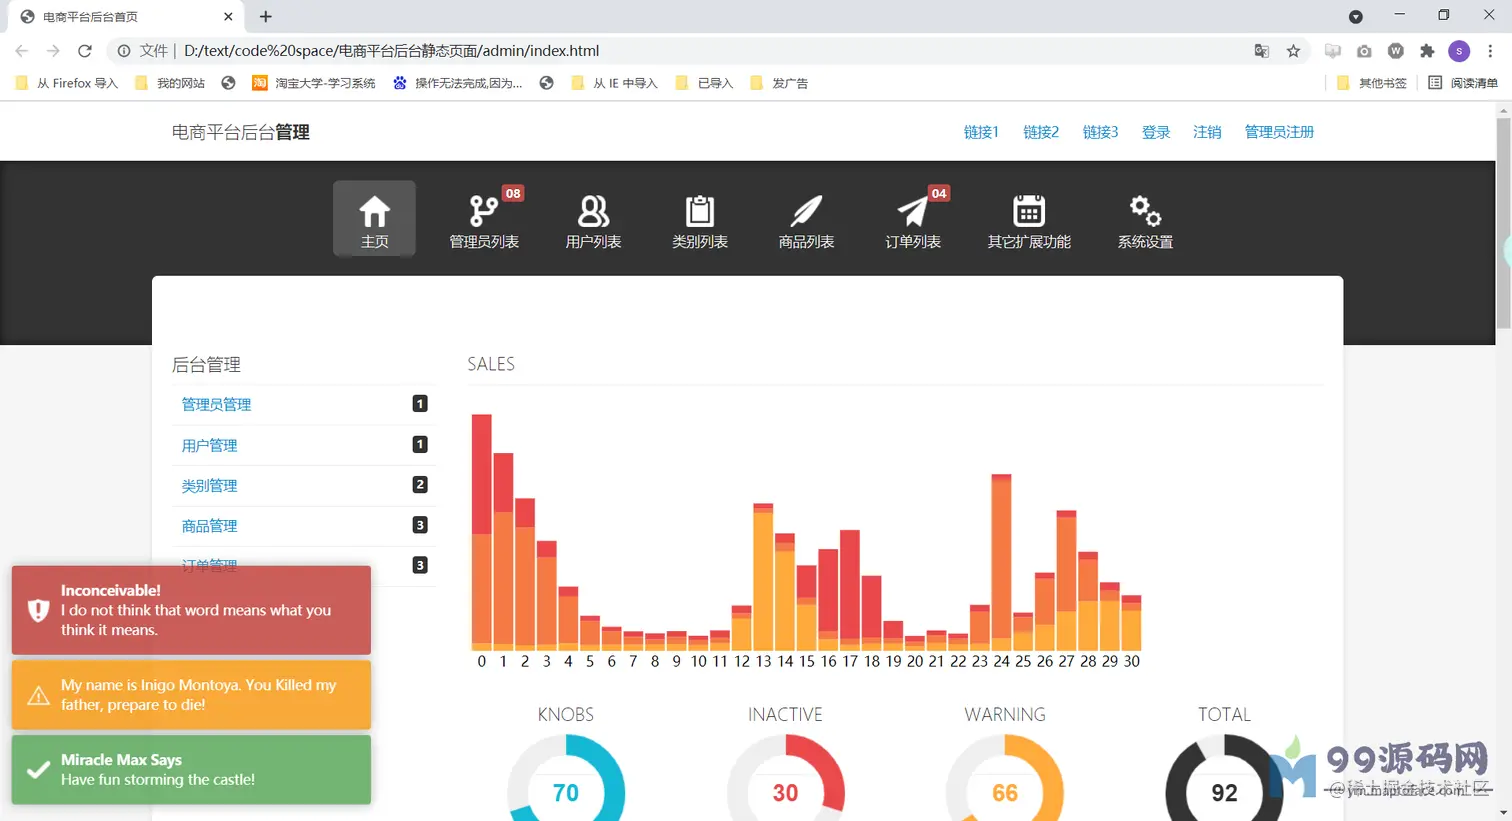The width and height of the screenshot is (1512, 821).
Task: Open the 已导入 bookmark folder
Action: 704,83
